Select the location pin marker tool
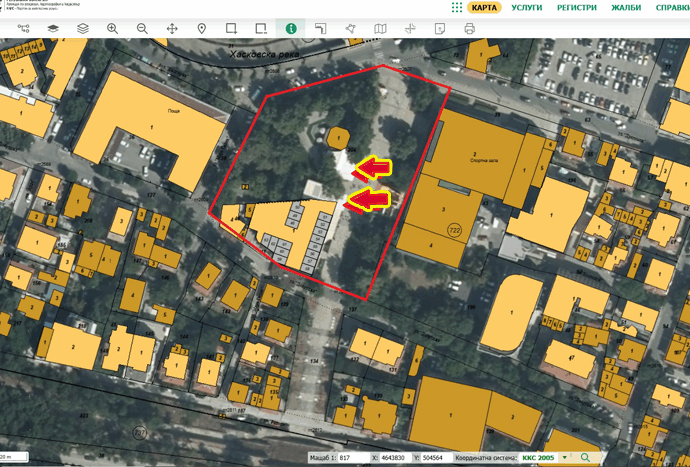Screen dimensions: 690x467 202,29
